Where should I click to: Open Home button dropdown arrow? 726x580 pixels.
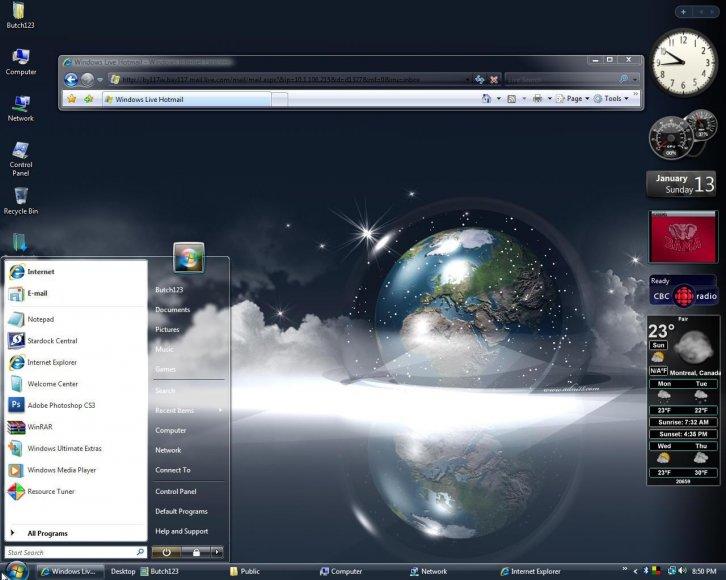[x=499, y=99]
